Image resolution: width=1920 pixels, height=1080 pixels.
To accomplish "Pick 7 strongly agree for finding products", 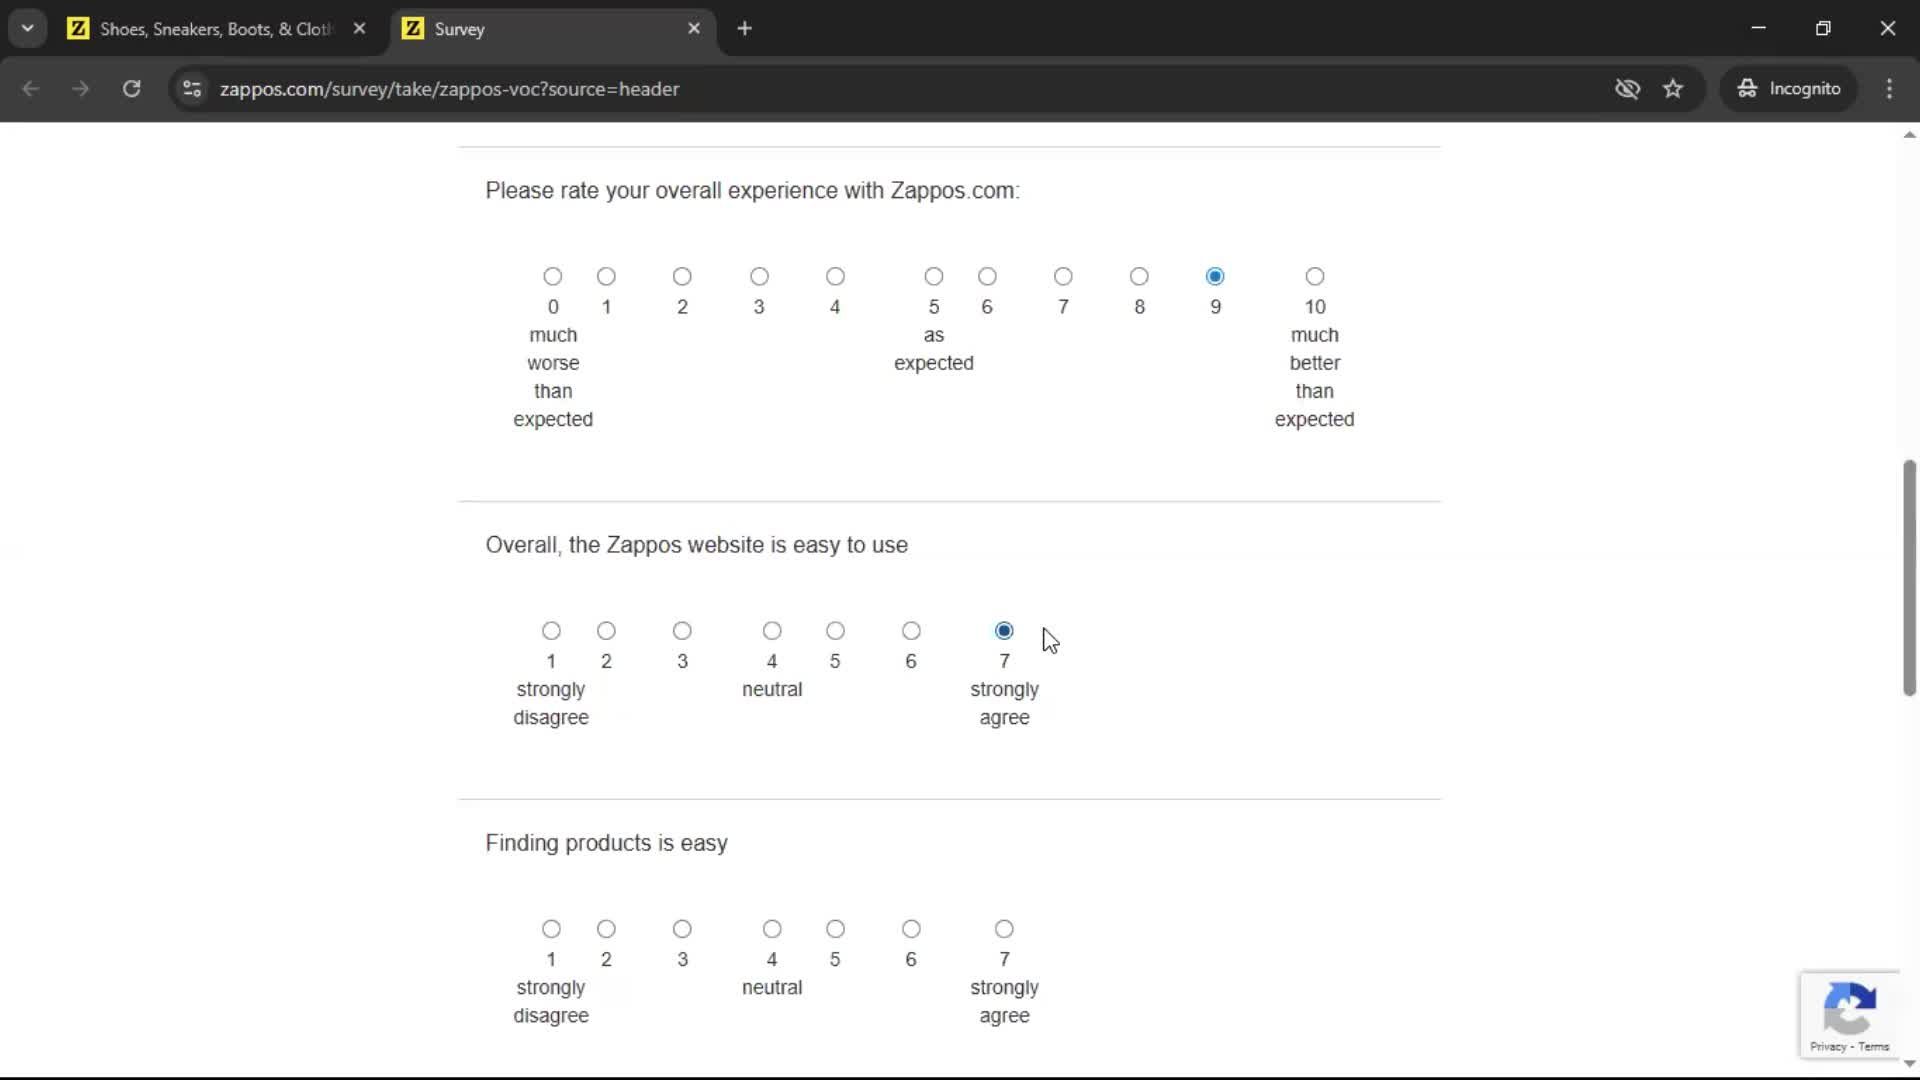I will click(1004, 928).
